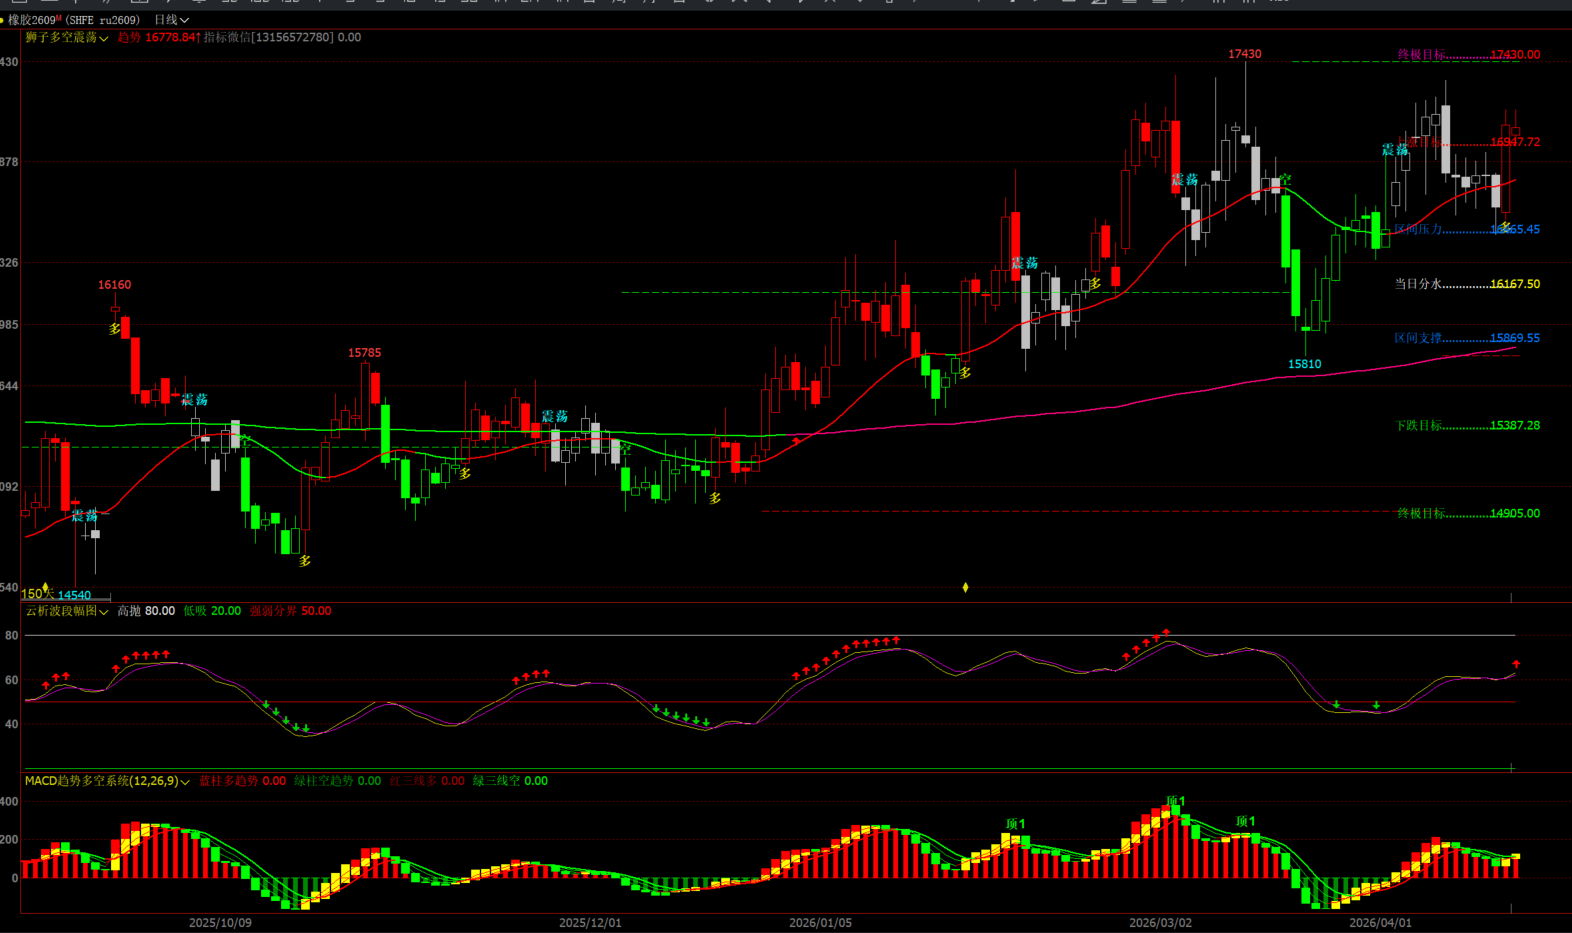Click the 空 signal after the 17430 peak
1572x933 pixels.
point(1285,180)
